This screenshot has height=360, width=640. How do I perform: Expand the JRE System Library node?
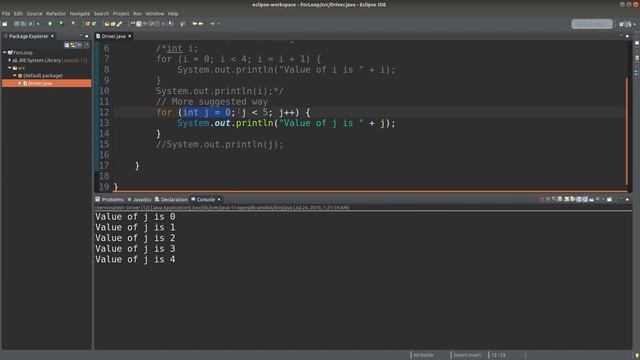click(x=10, y=60)
